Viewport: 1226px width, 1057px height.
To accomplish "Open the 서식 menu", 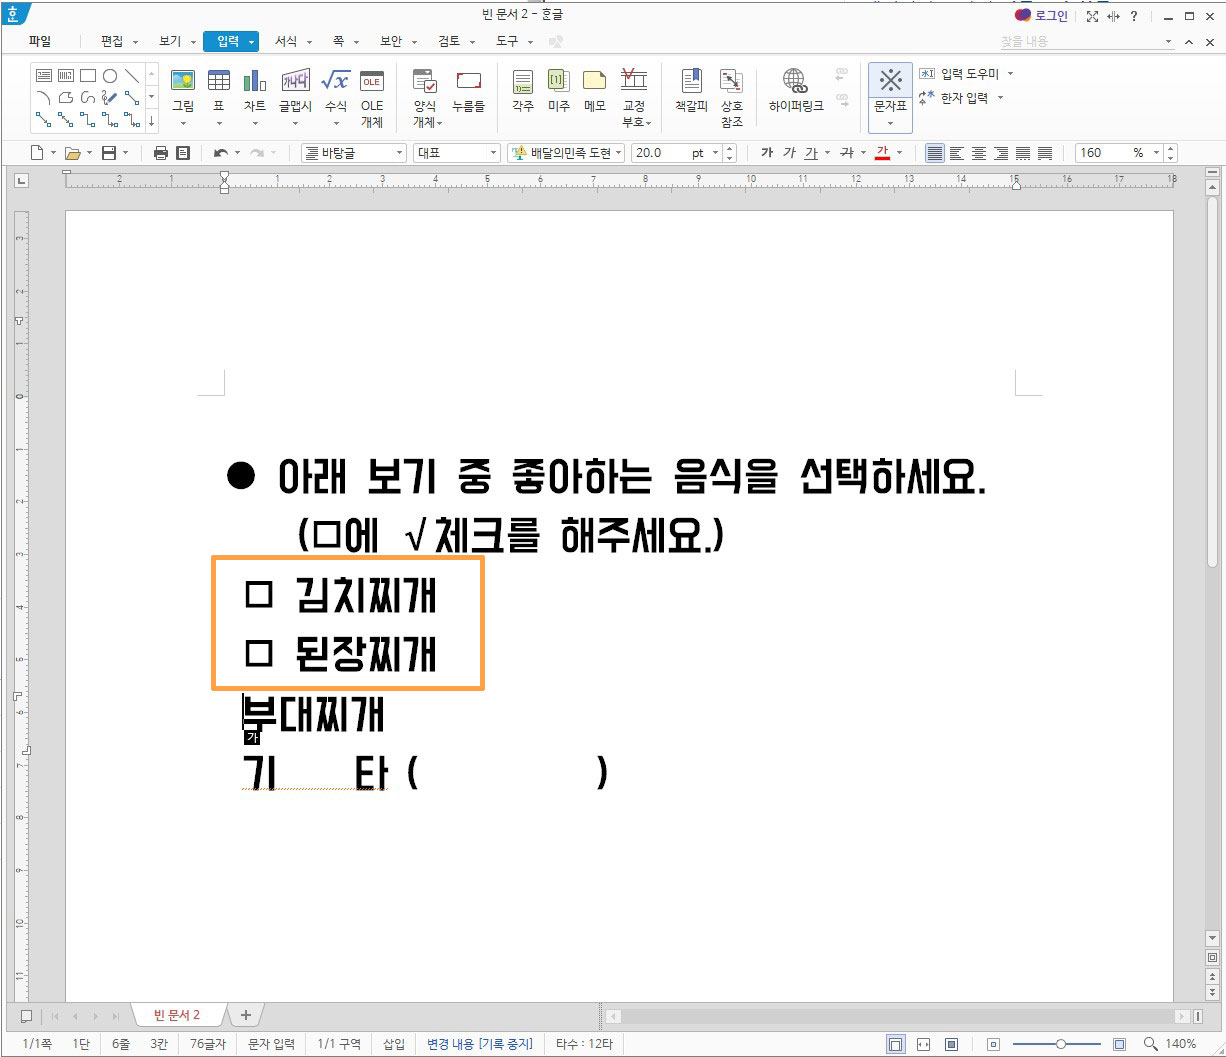I will (286, 41).
